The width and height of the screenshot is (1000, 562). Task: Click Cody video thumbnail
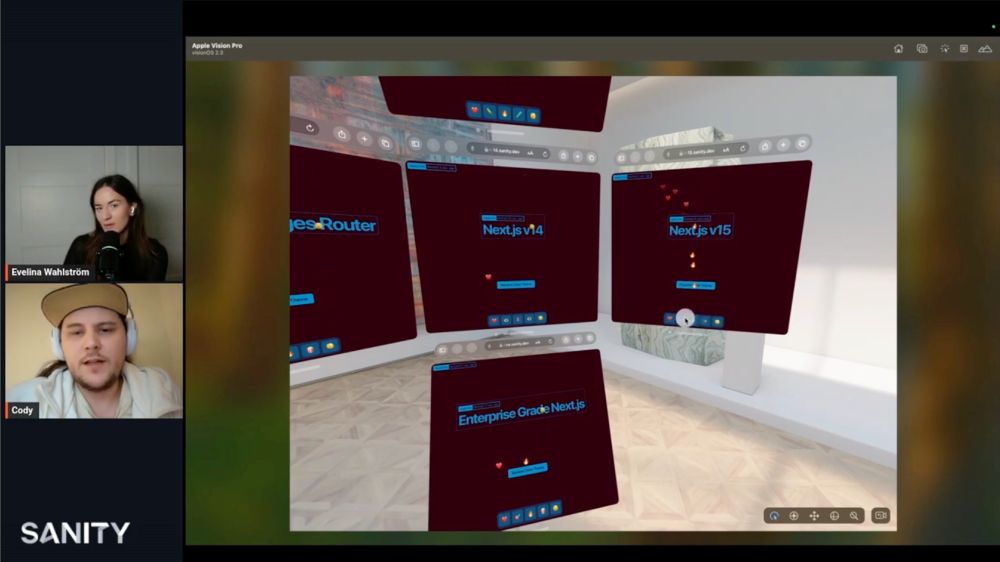pyautogui.click(x=94, y=351)
